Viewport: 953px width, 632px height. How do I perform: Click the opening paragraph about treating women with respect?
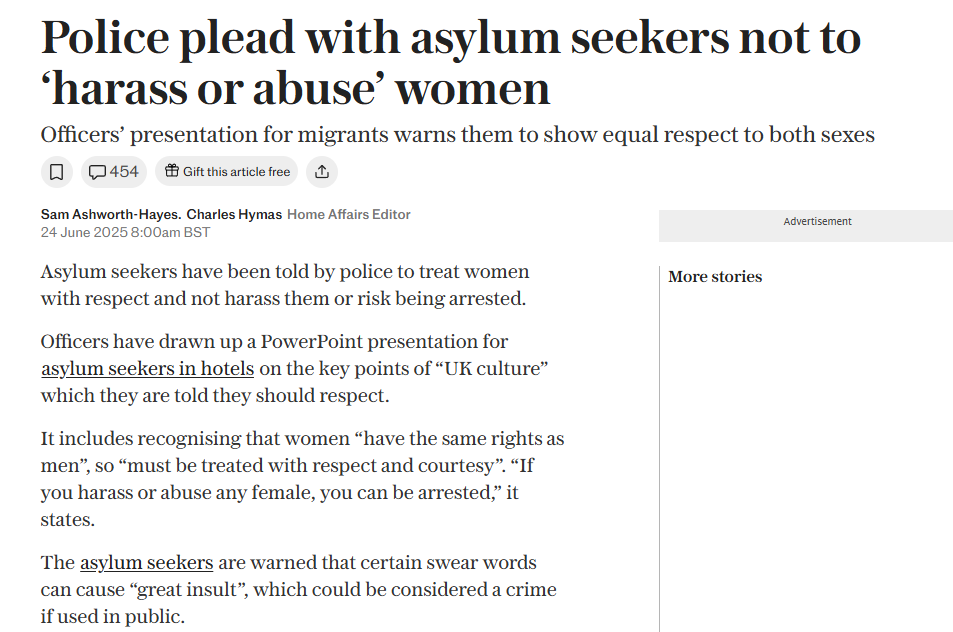click(285, 285)
